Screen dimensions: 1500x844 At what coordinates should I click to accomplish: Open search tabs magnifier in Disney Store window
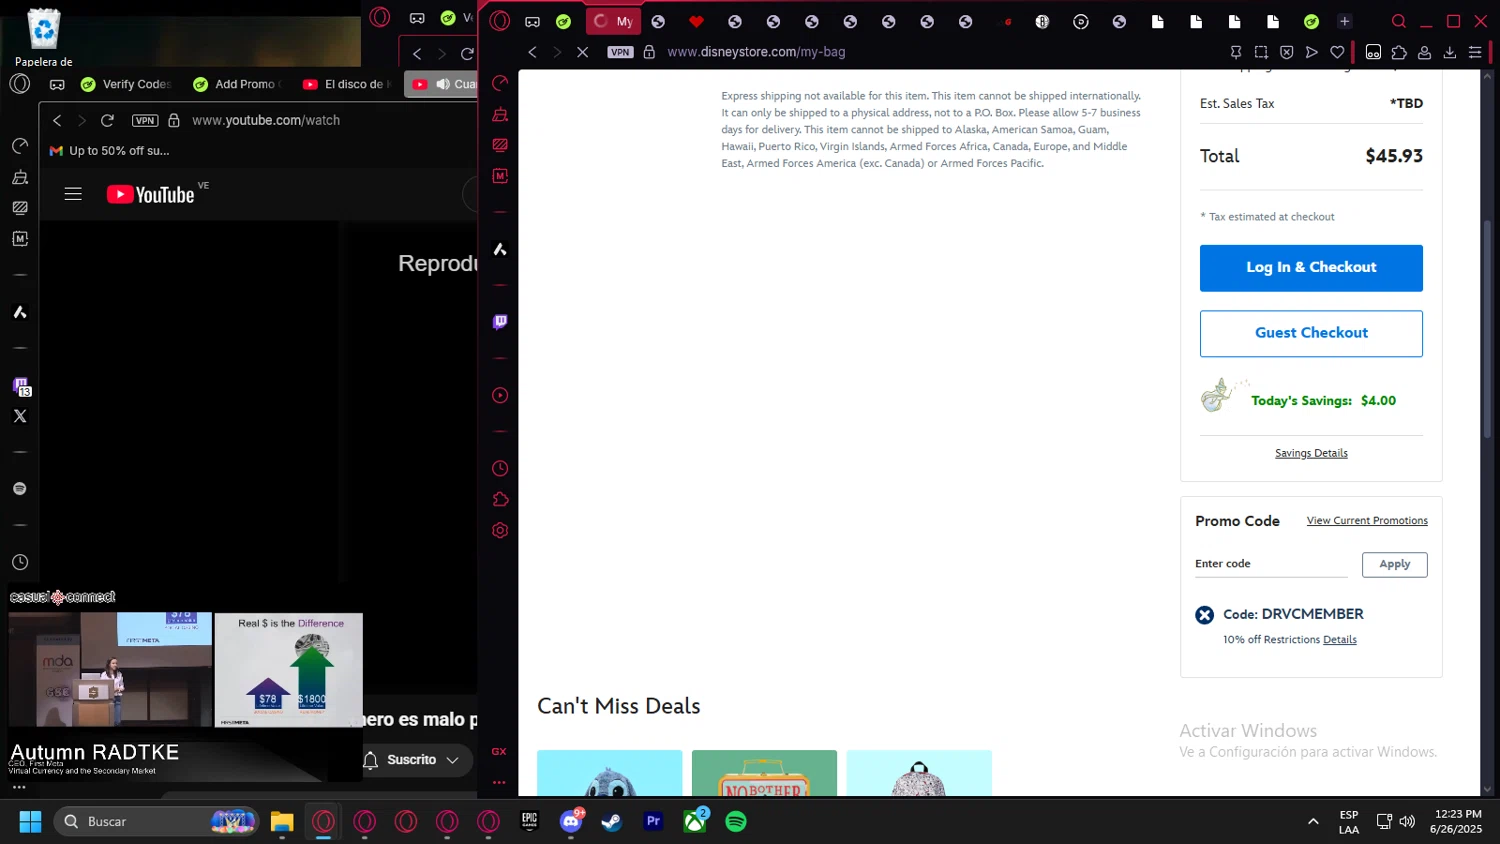[x=1399, y=21]
